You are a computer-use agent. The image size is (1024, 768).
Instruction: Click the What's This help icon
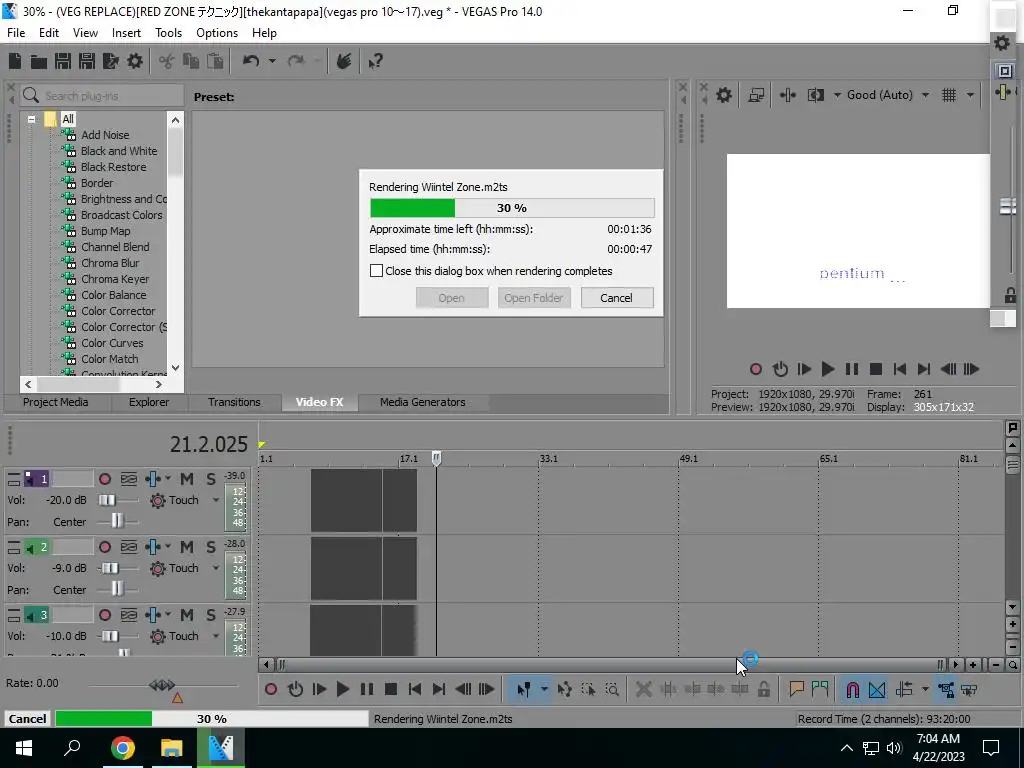[x=375, y=61]
